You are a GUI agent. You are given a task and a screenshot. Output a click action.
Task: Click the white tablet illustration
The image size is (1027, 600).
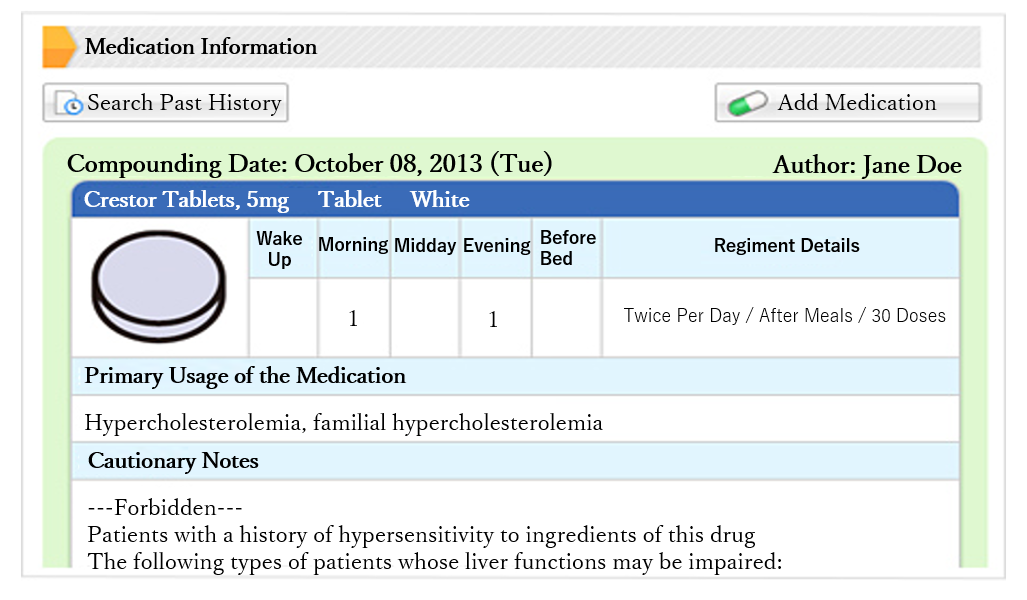pos(159,286)
